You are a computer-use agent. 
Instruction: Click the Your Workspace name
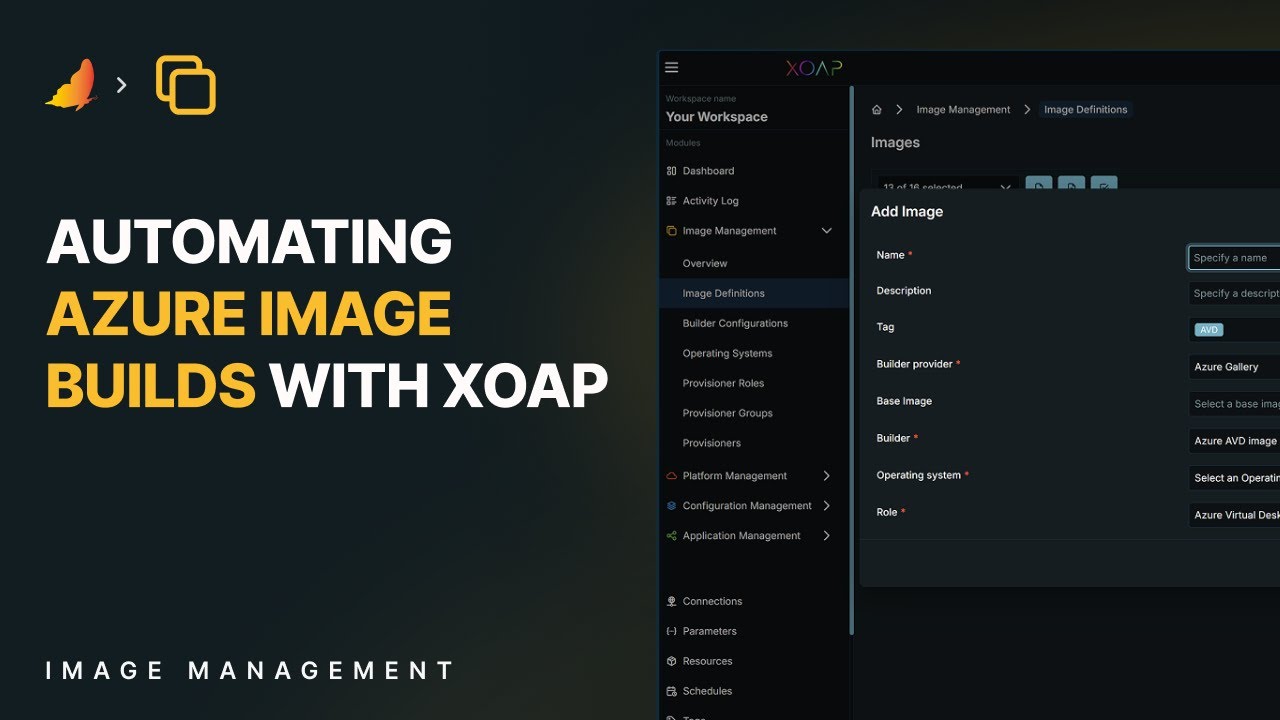pos(717,117)
